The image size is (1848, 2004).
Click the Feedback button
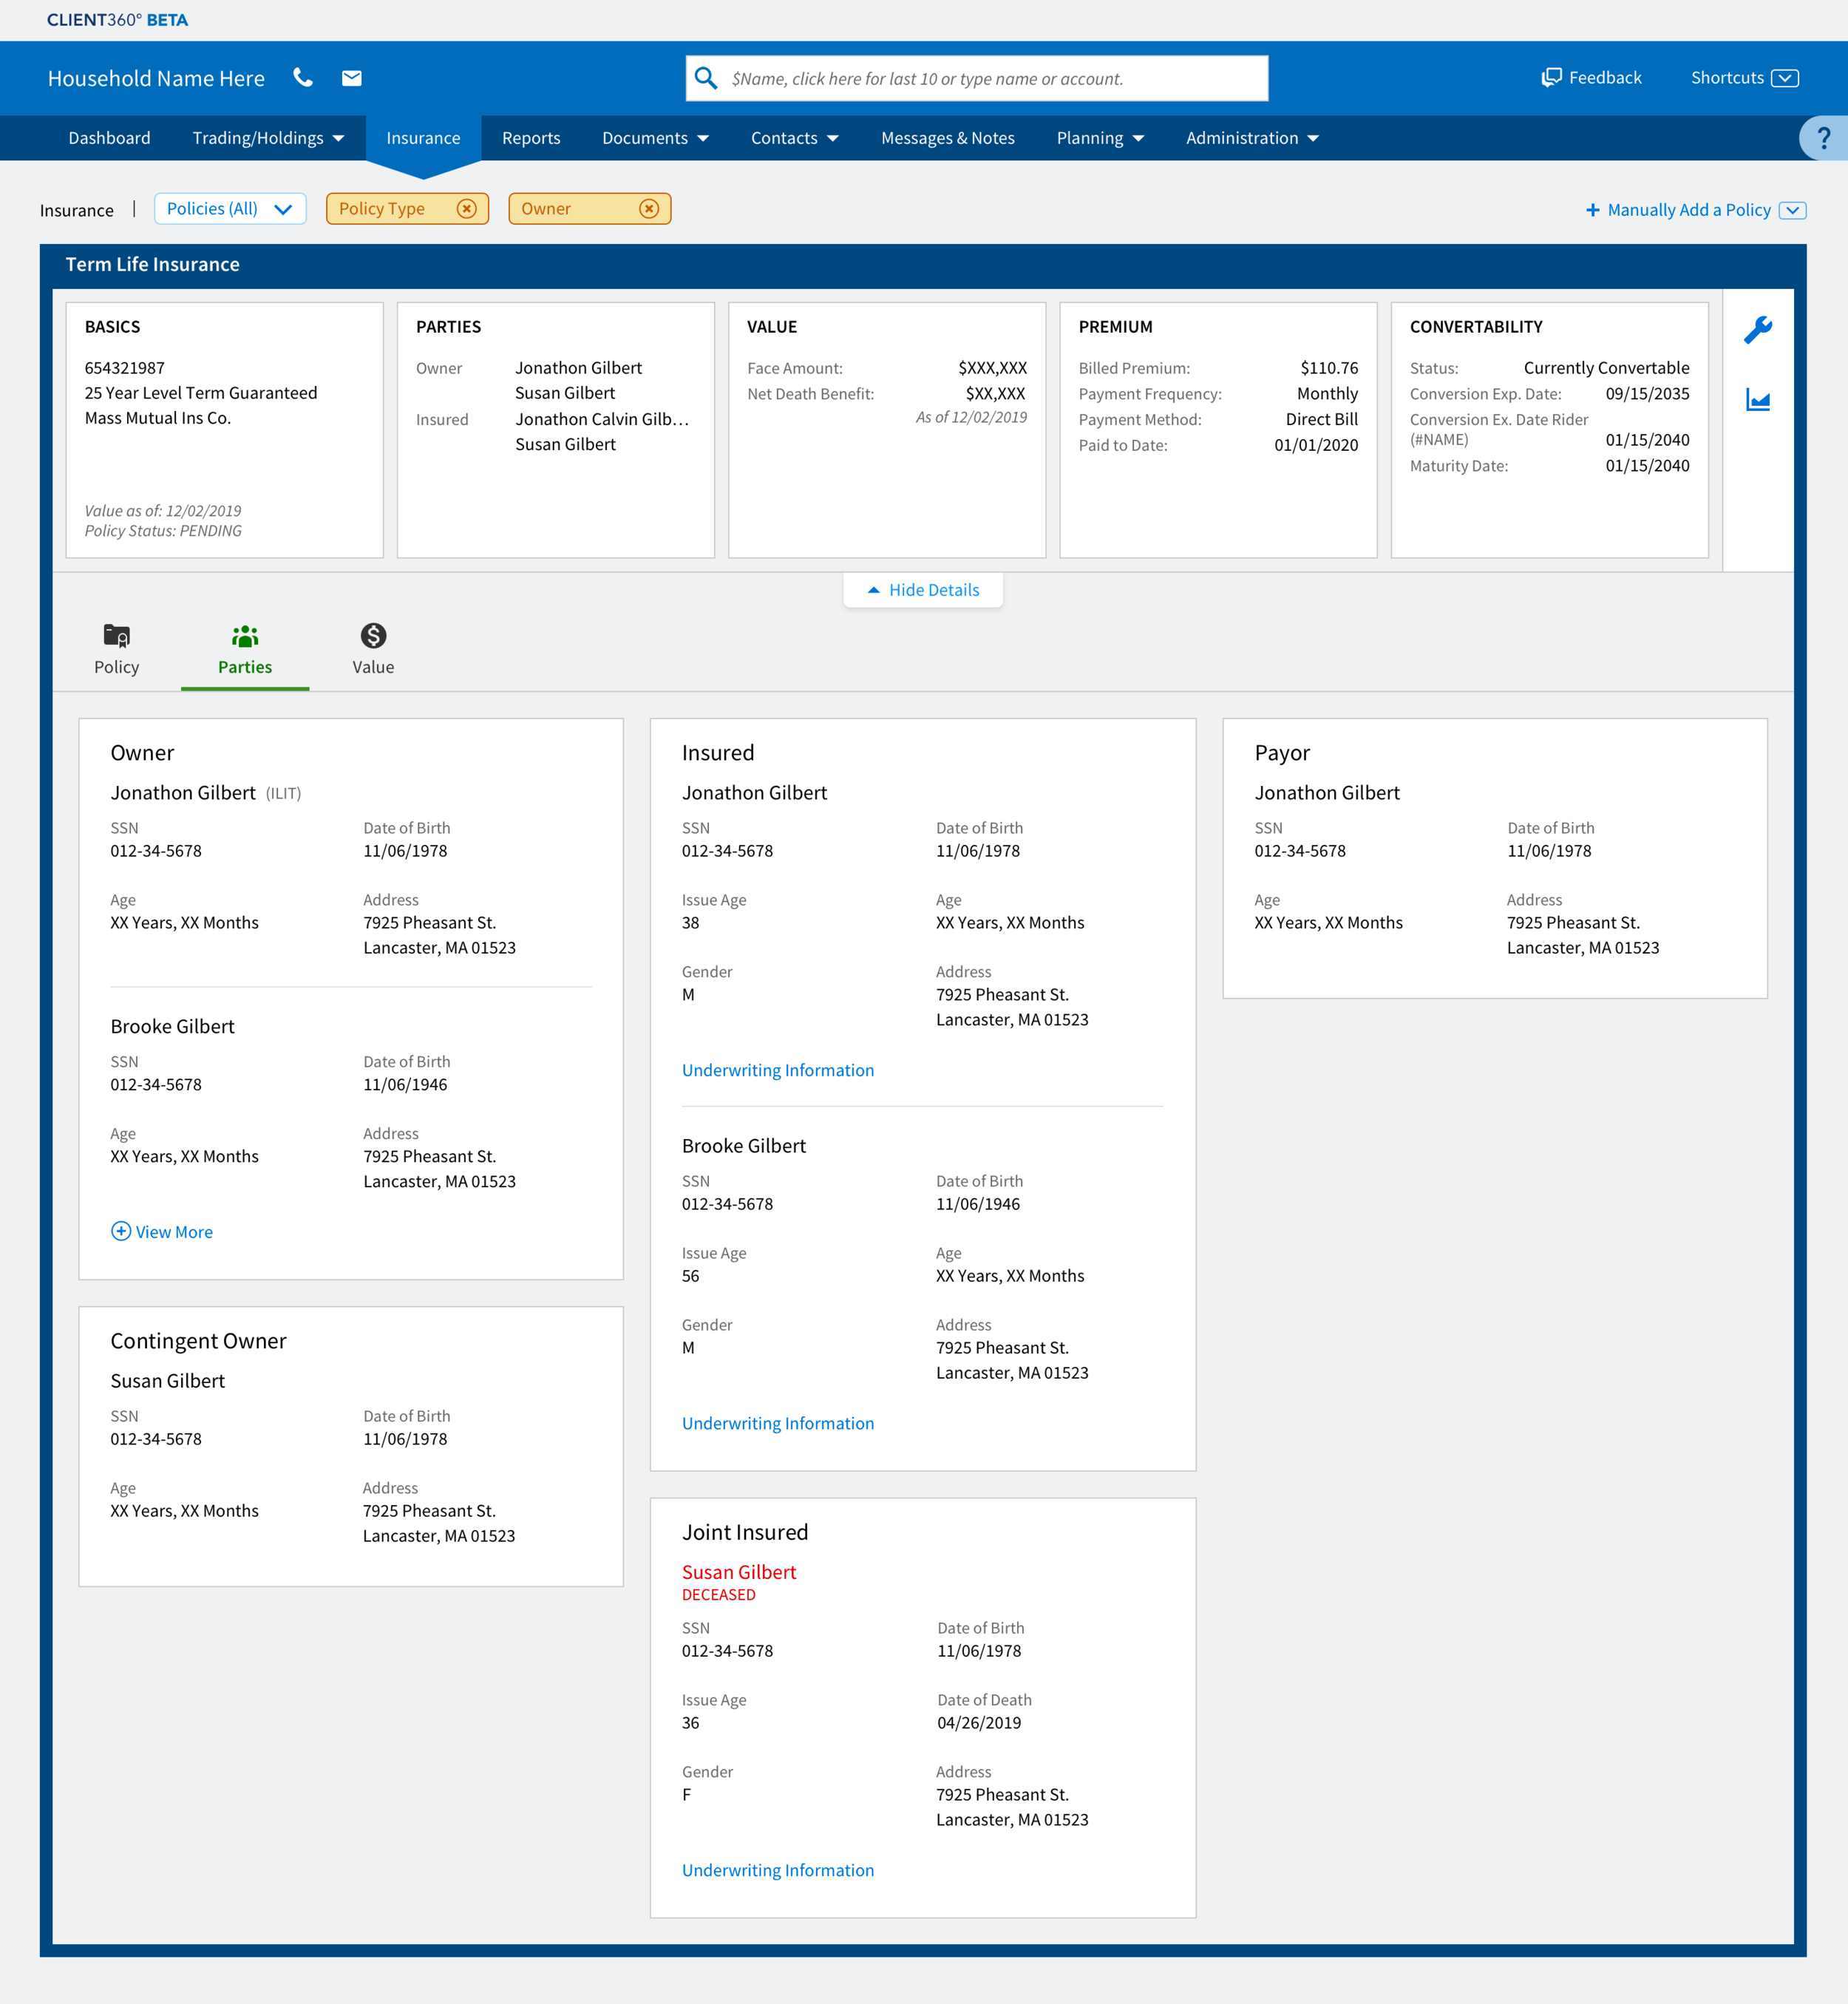(x=1591, y=78)
